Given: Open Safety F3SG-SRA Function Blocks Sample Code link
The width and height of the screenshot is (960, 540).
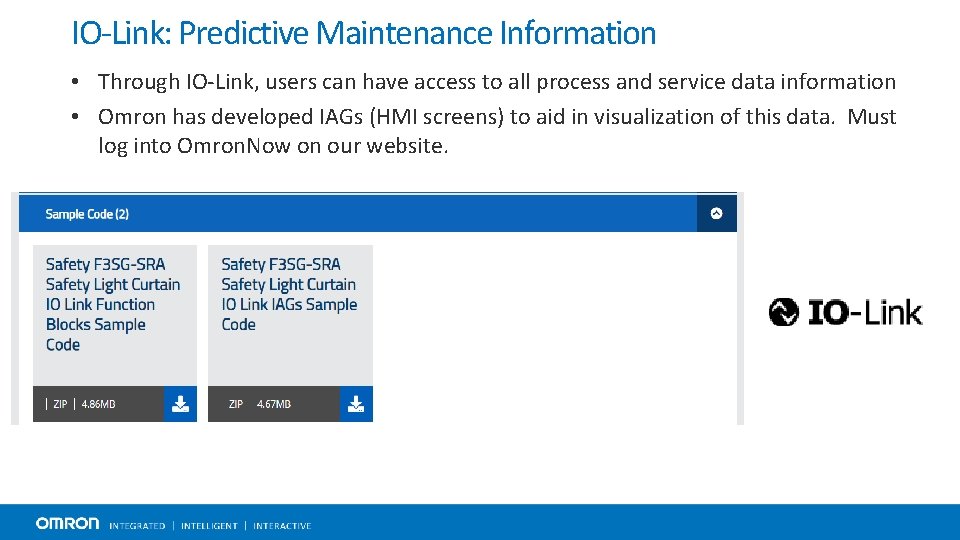Looking at the screenshot, I should [113, 304].
